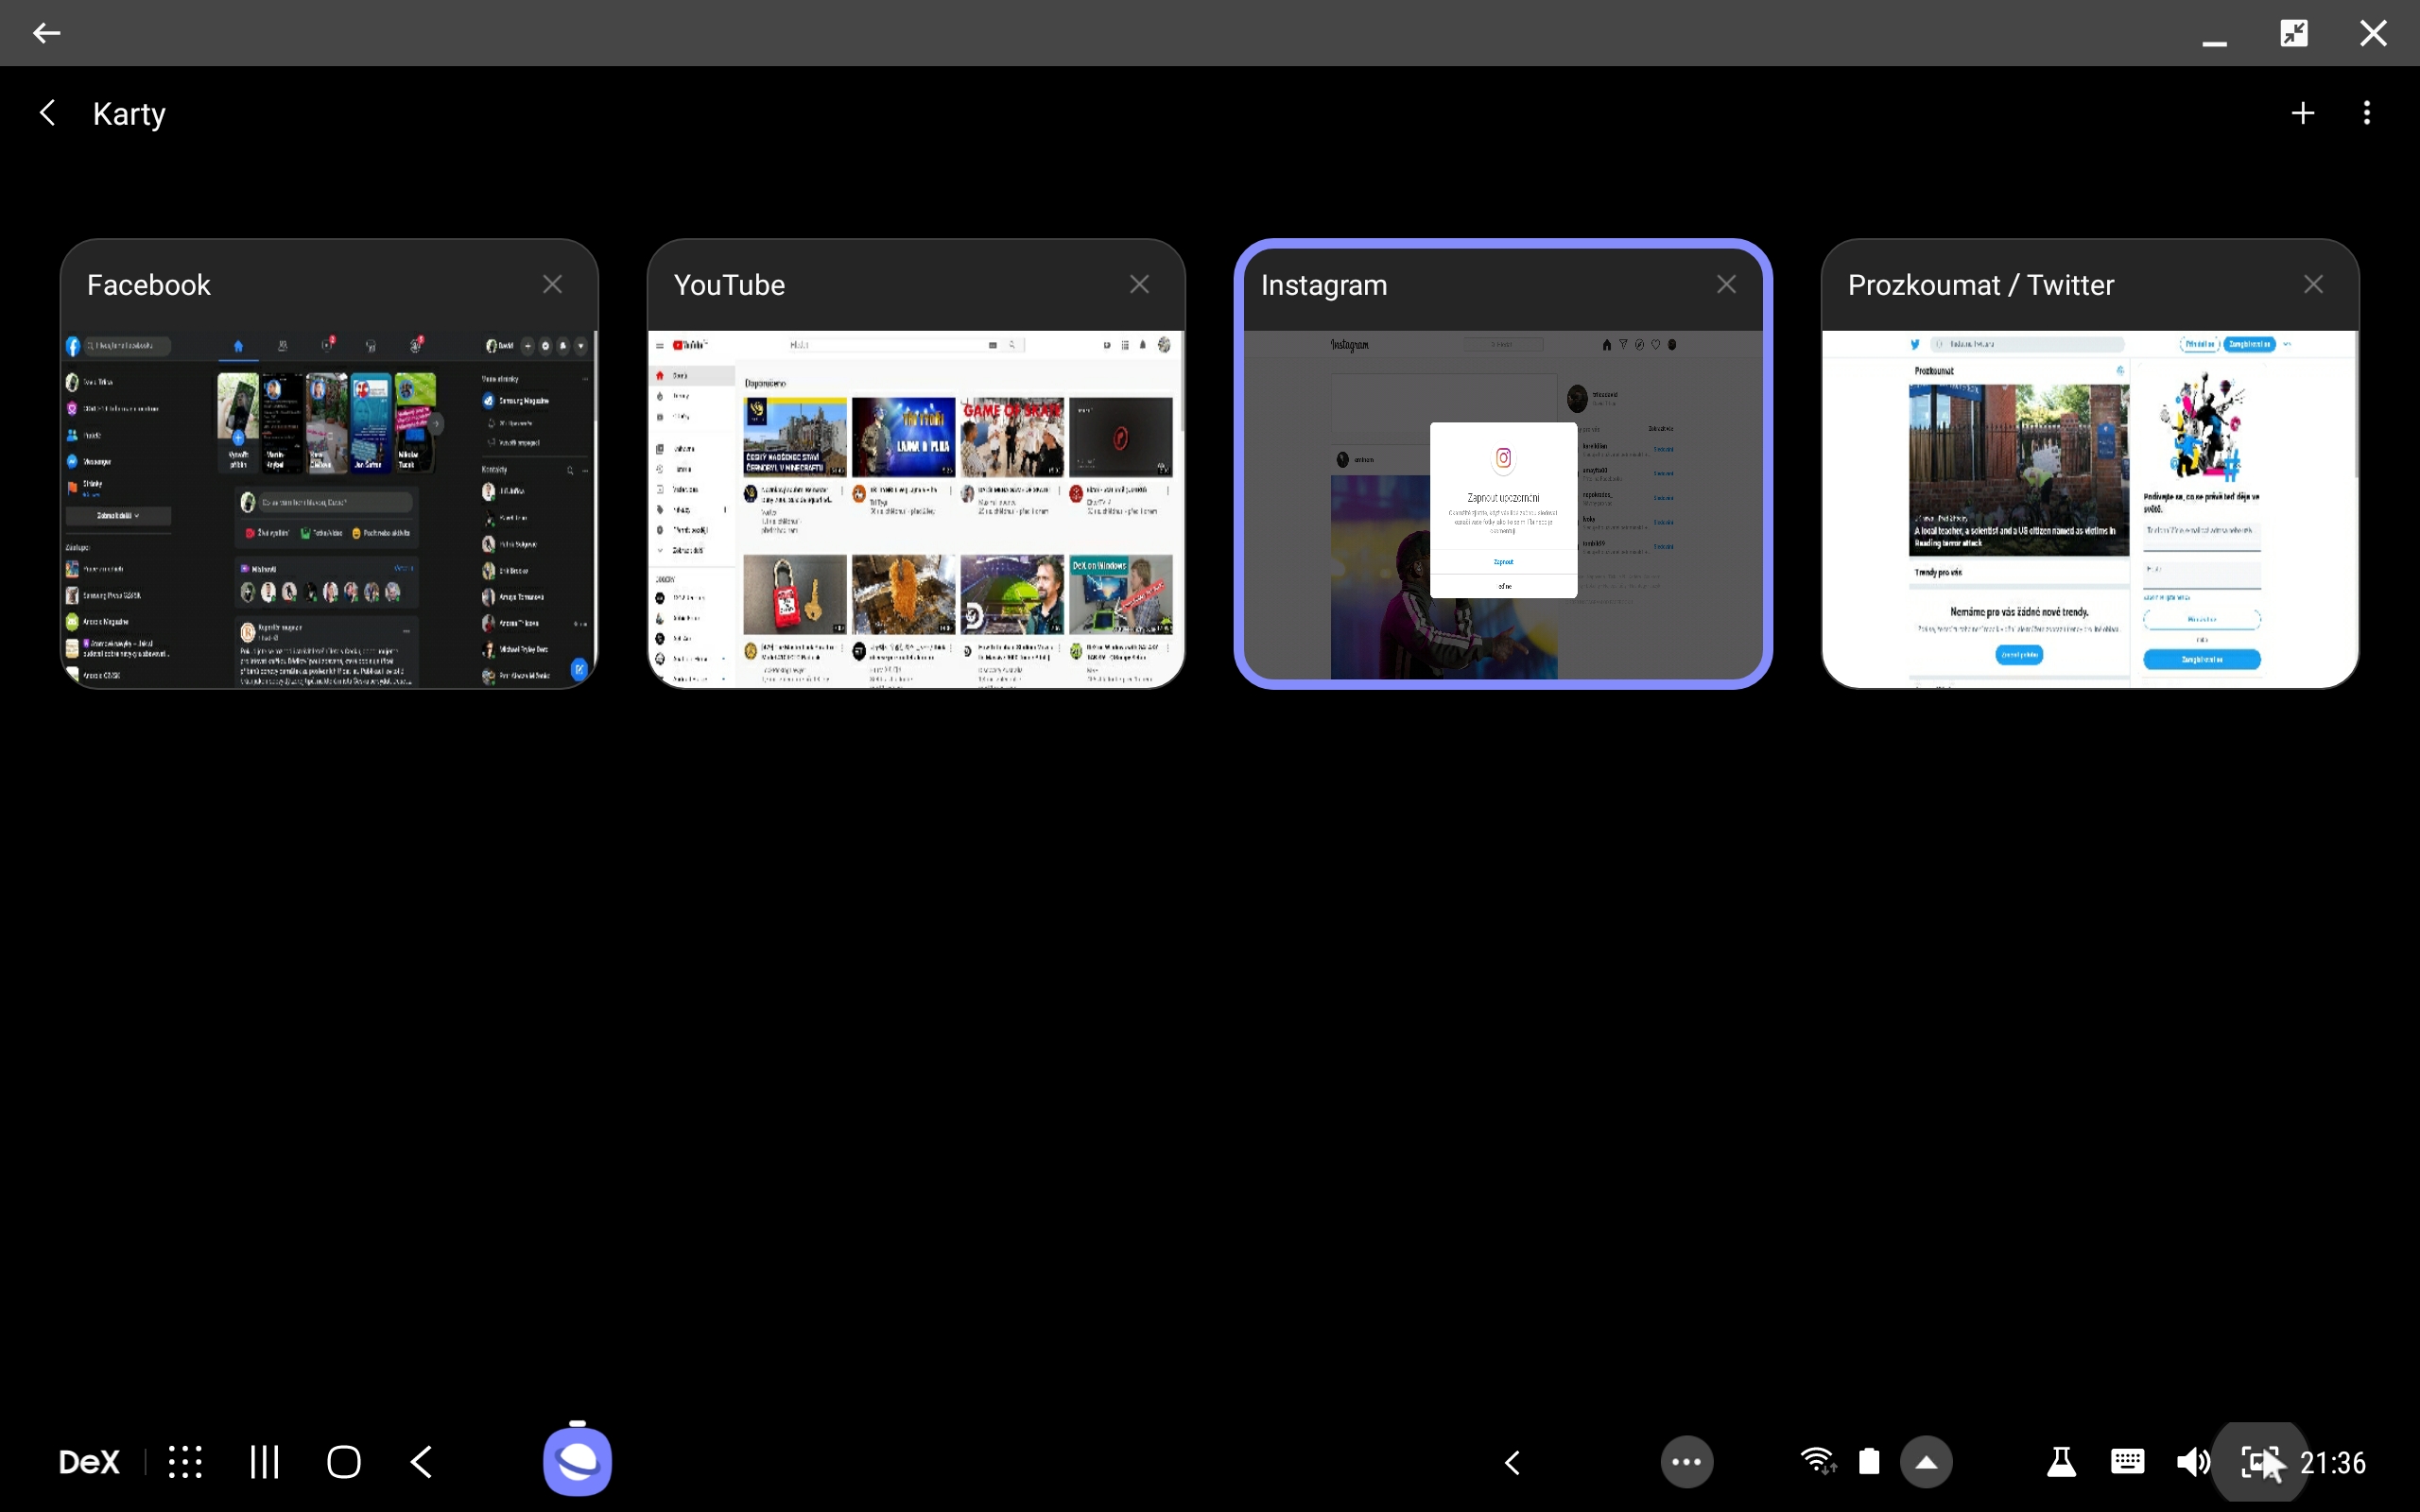Expand the taskbar overflow ellipsis button

click(1686, 1462)
